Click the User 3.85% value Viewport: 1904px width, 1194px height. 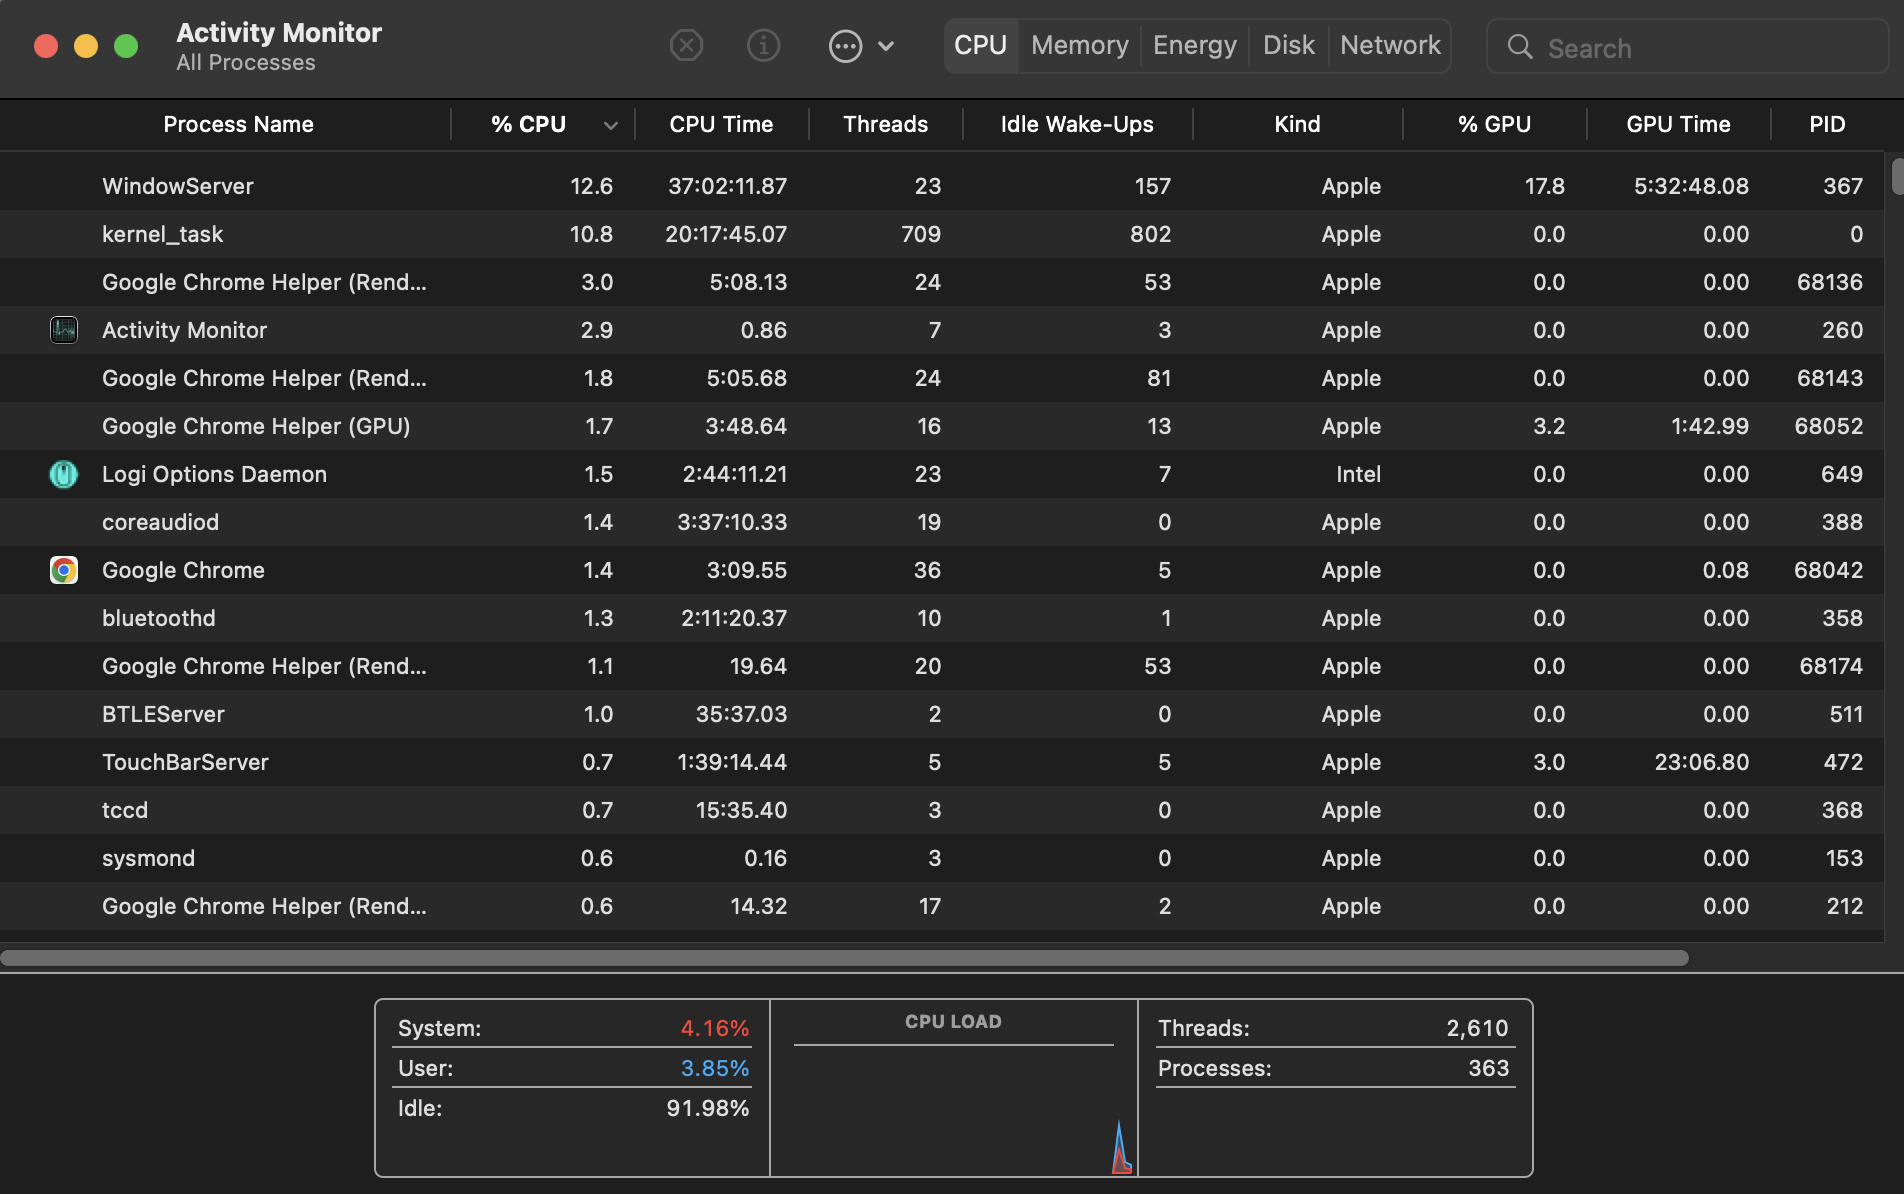715,1068
